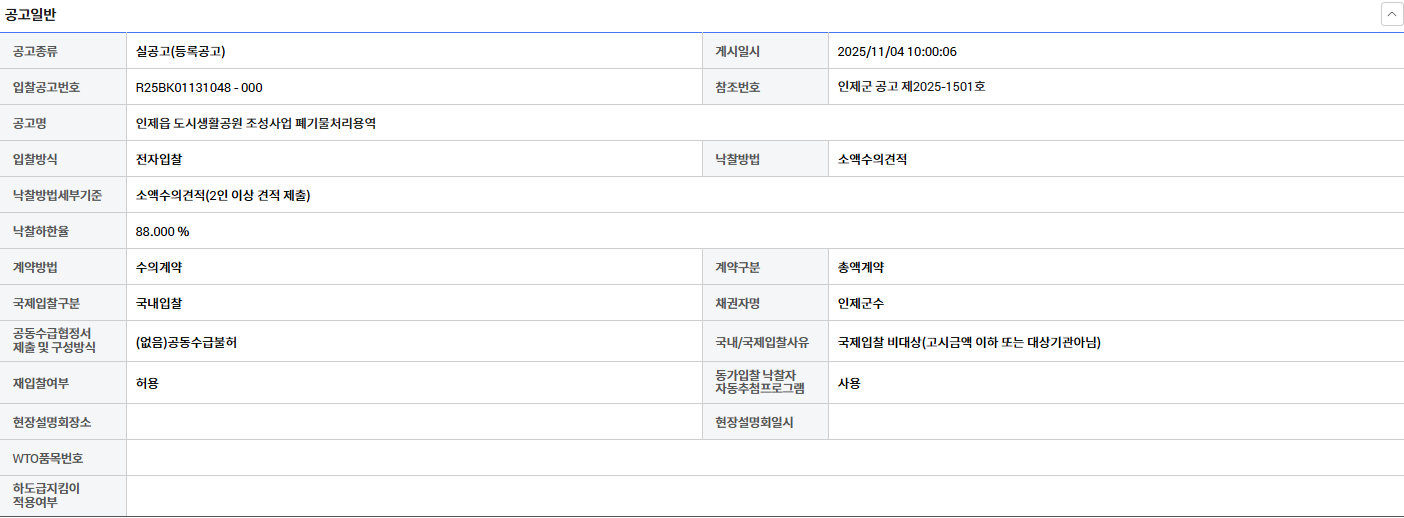Click the 허용 value for 재입찰여부
The width and height of the screenshot is (1404, 518).
tap(147, 383)
